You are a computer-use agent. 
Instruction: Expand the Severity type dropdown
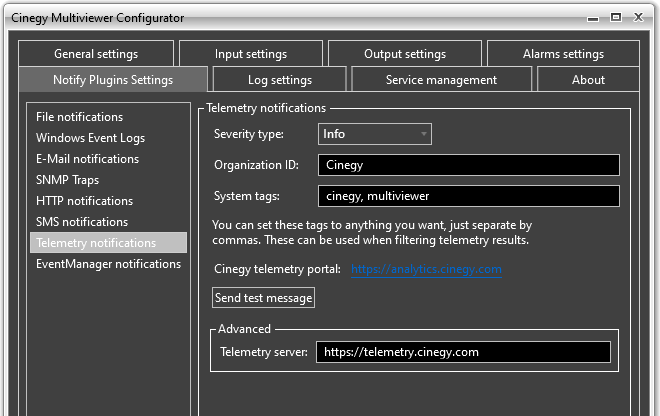click(375, 134)
